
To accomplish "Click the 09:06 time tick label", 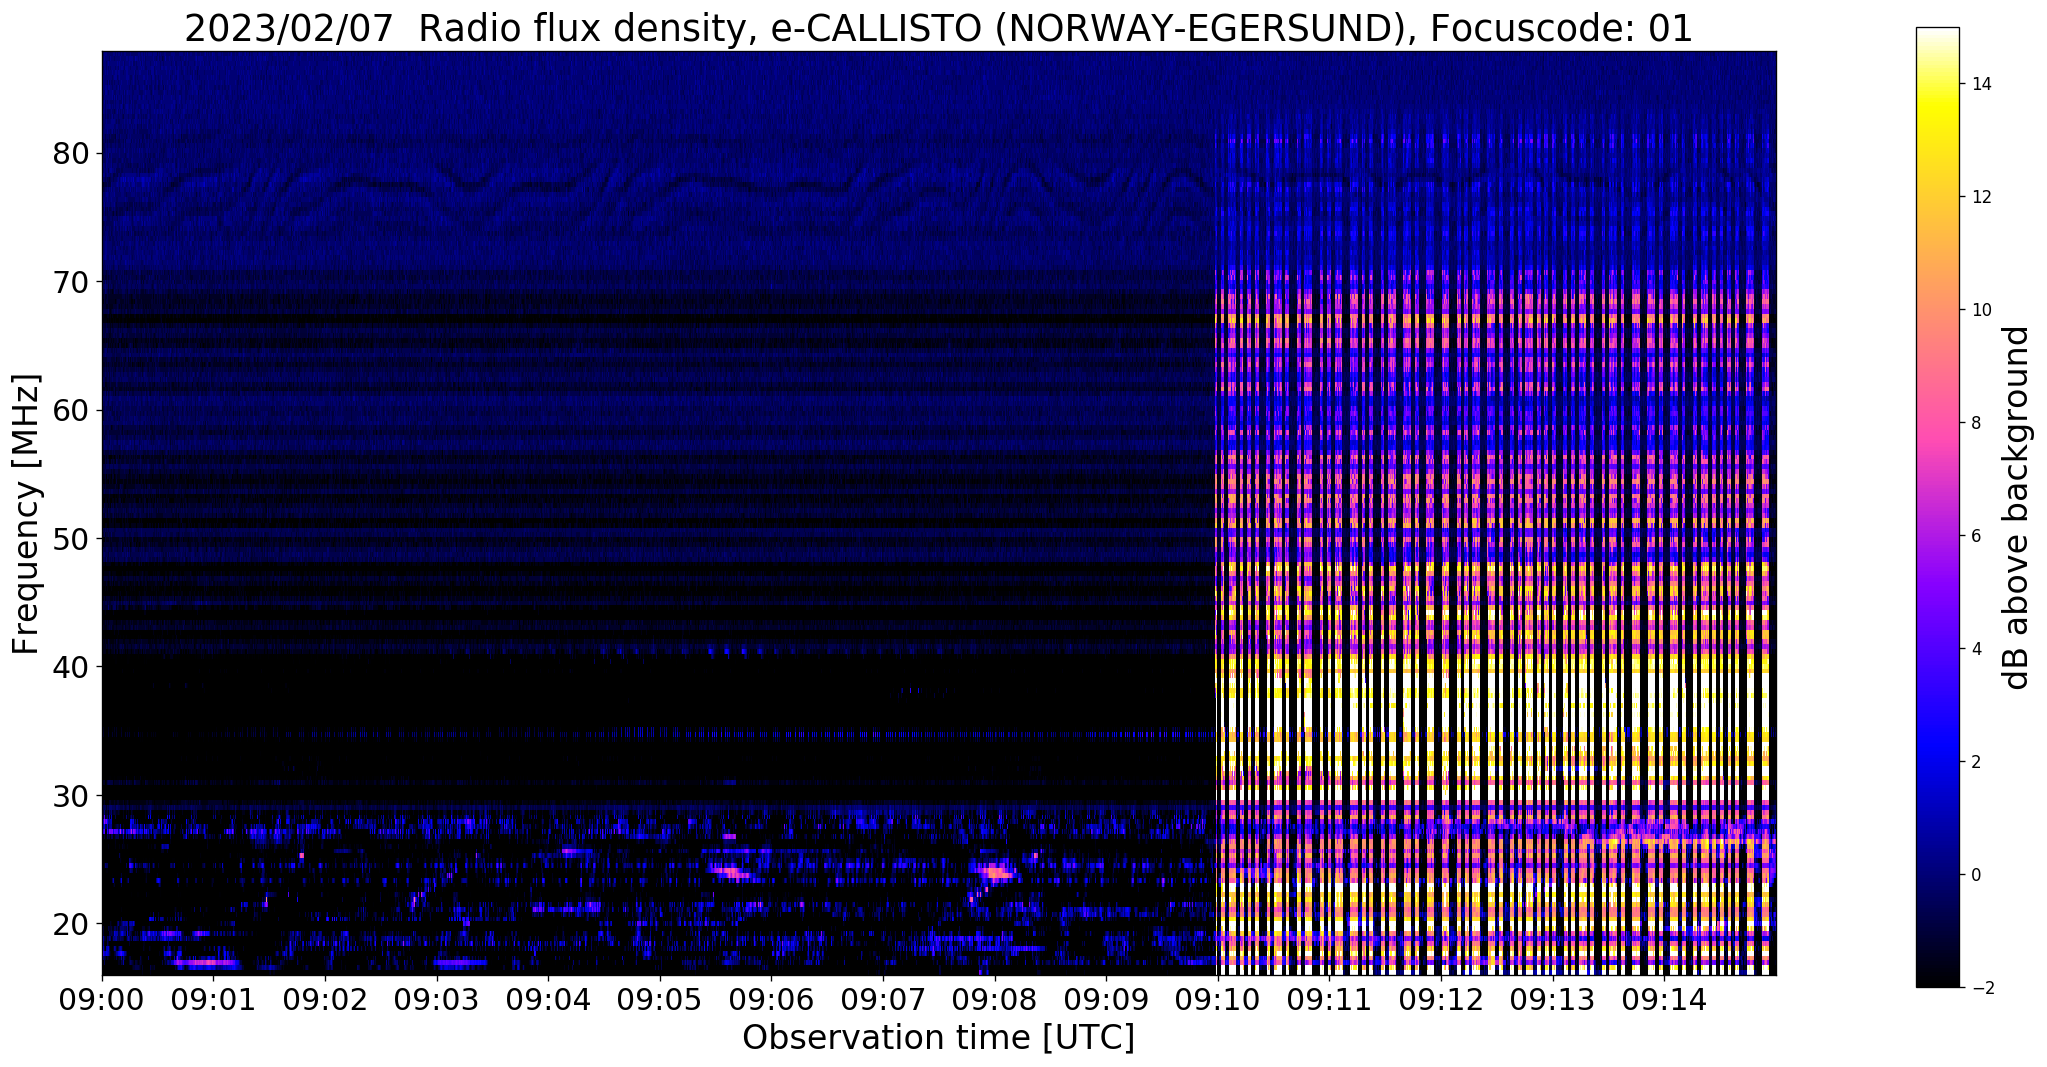I will tap(771, 998).
